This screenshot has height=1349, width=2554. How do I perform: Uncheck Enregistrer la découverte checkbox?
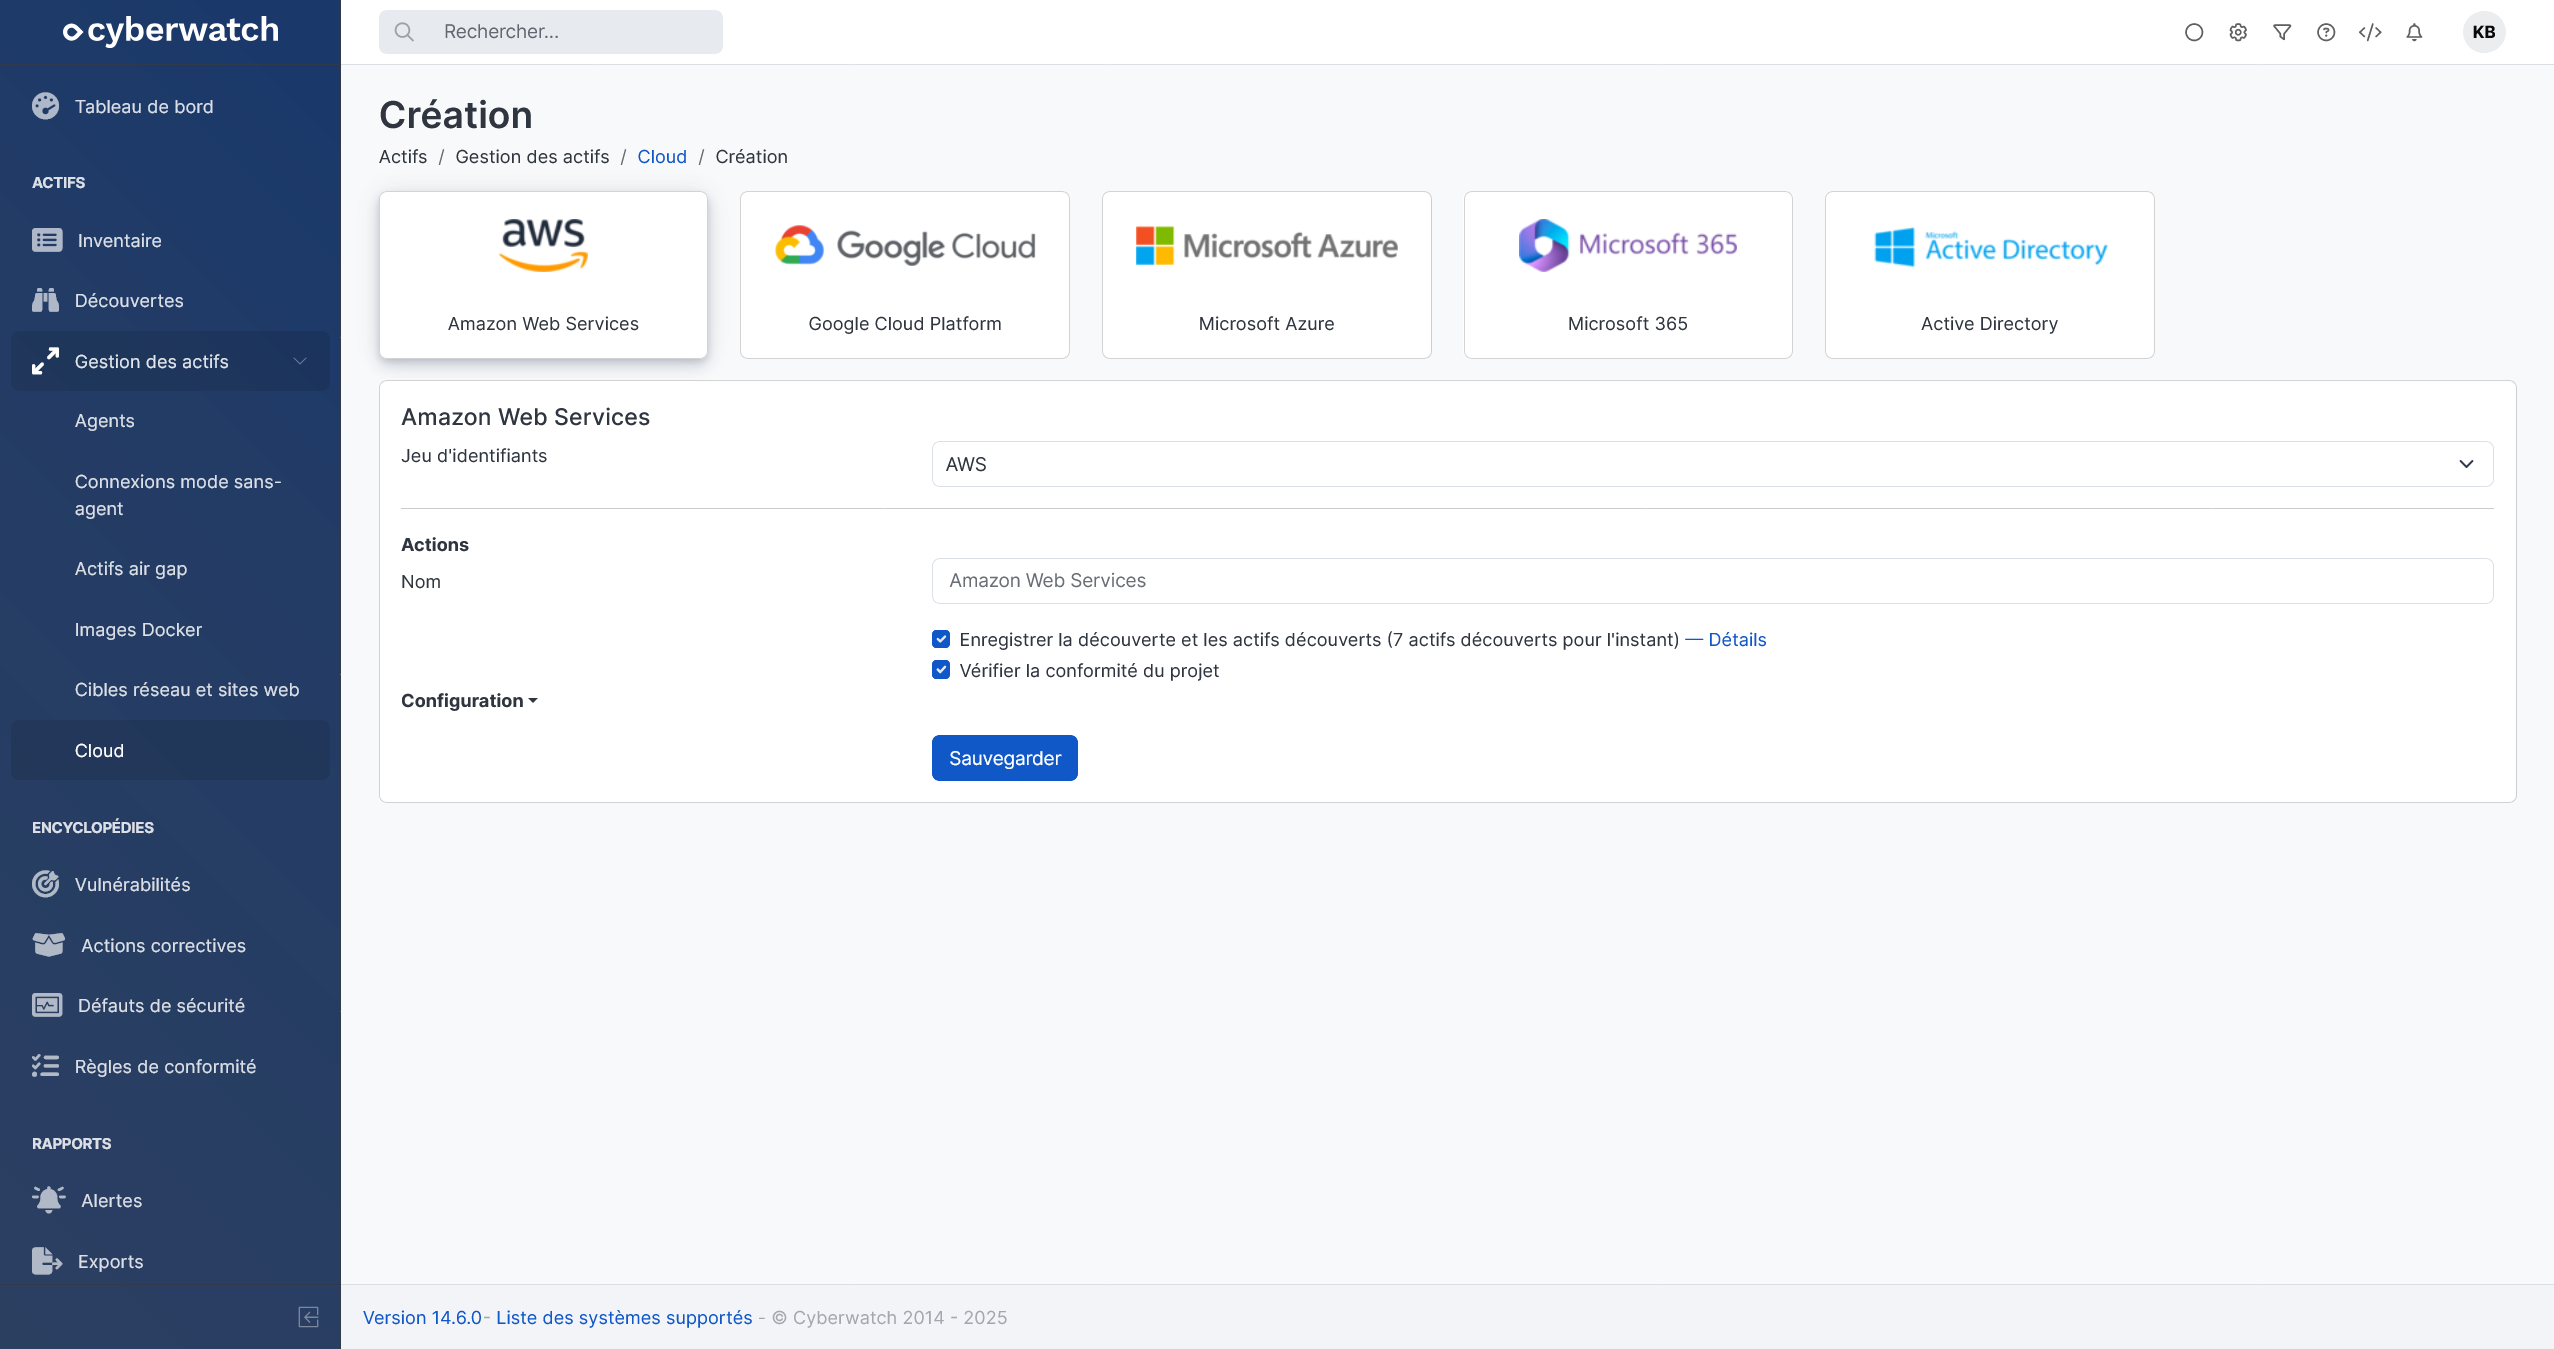(x=941, y=639)
